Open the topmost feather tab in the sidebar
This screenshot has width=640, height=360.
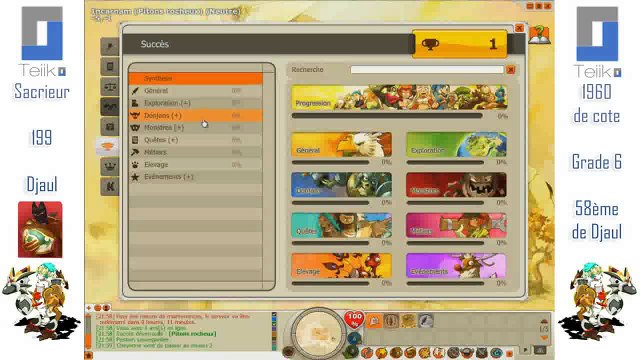tap(110, 47)
